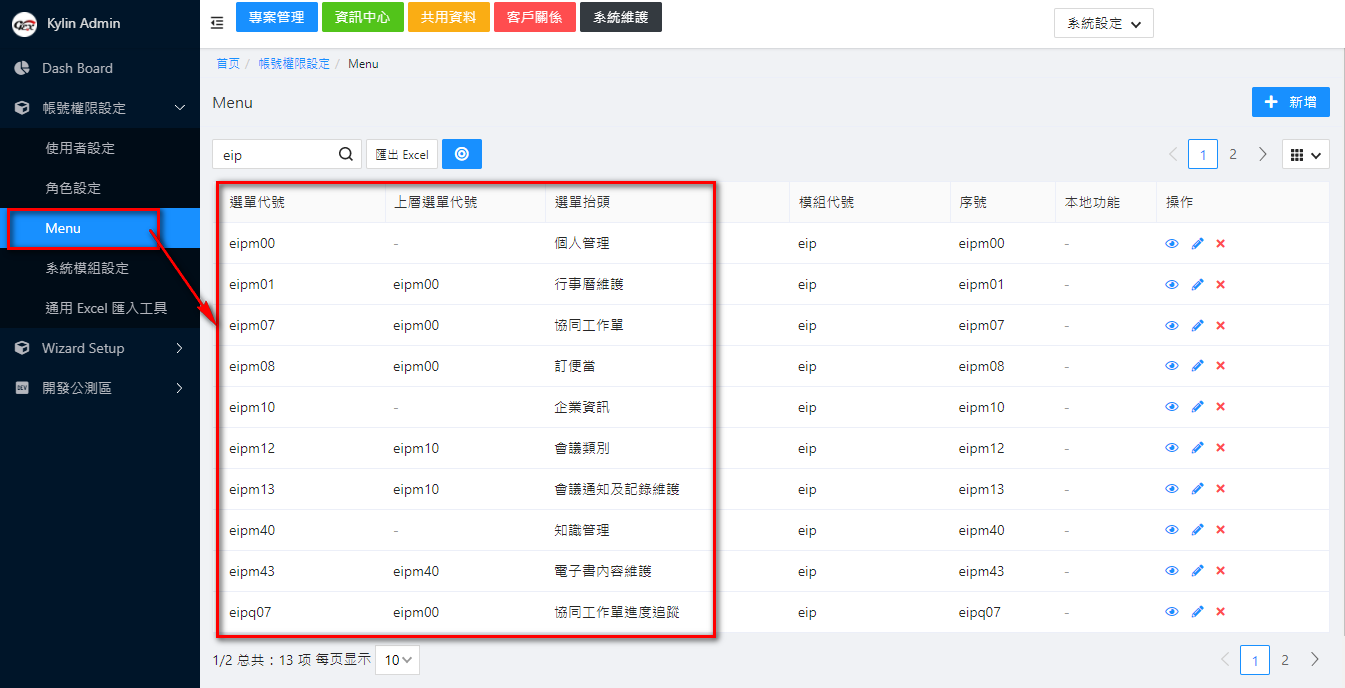Click the search input containing eip

272,155
